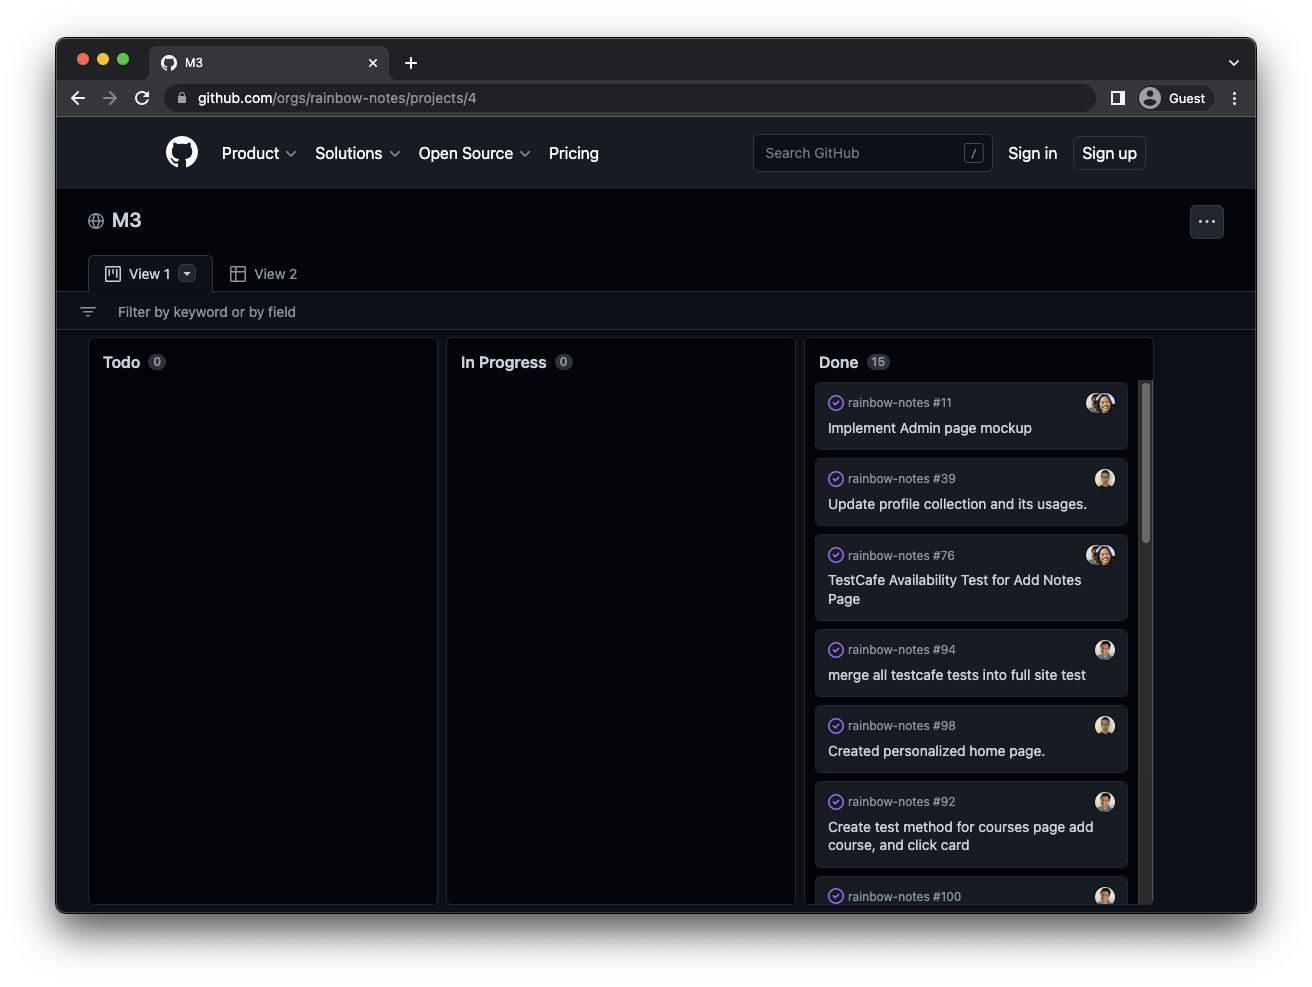Click the browser address bar URL
This screenshot has width=1312, height=987.
click(337, 98)
